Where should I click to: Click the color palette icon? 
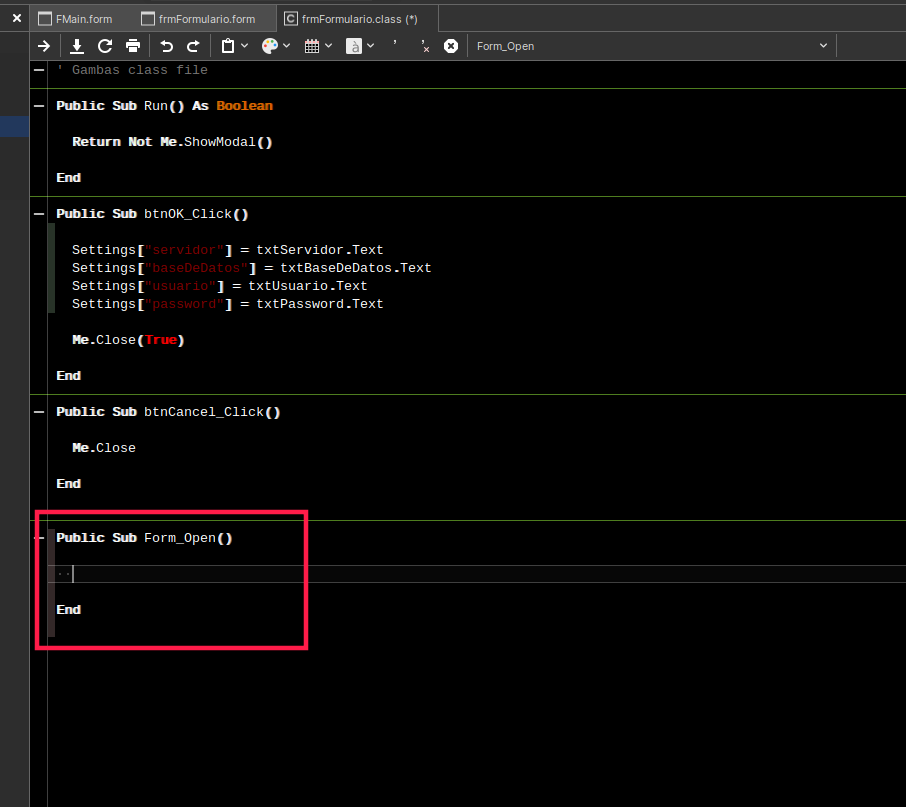[x=270, y=46]
